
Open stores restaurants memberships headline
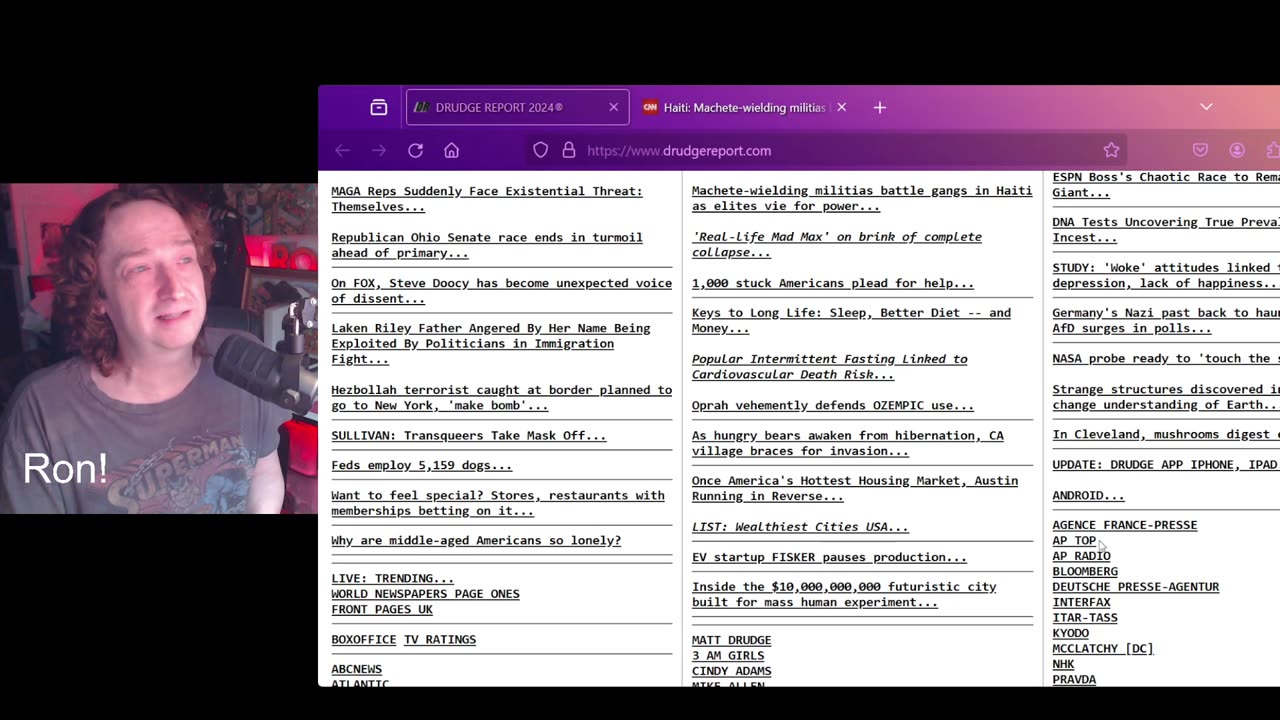[x=498, y=503]
